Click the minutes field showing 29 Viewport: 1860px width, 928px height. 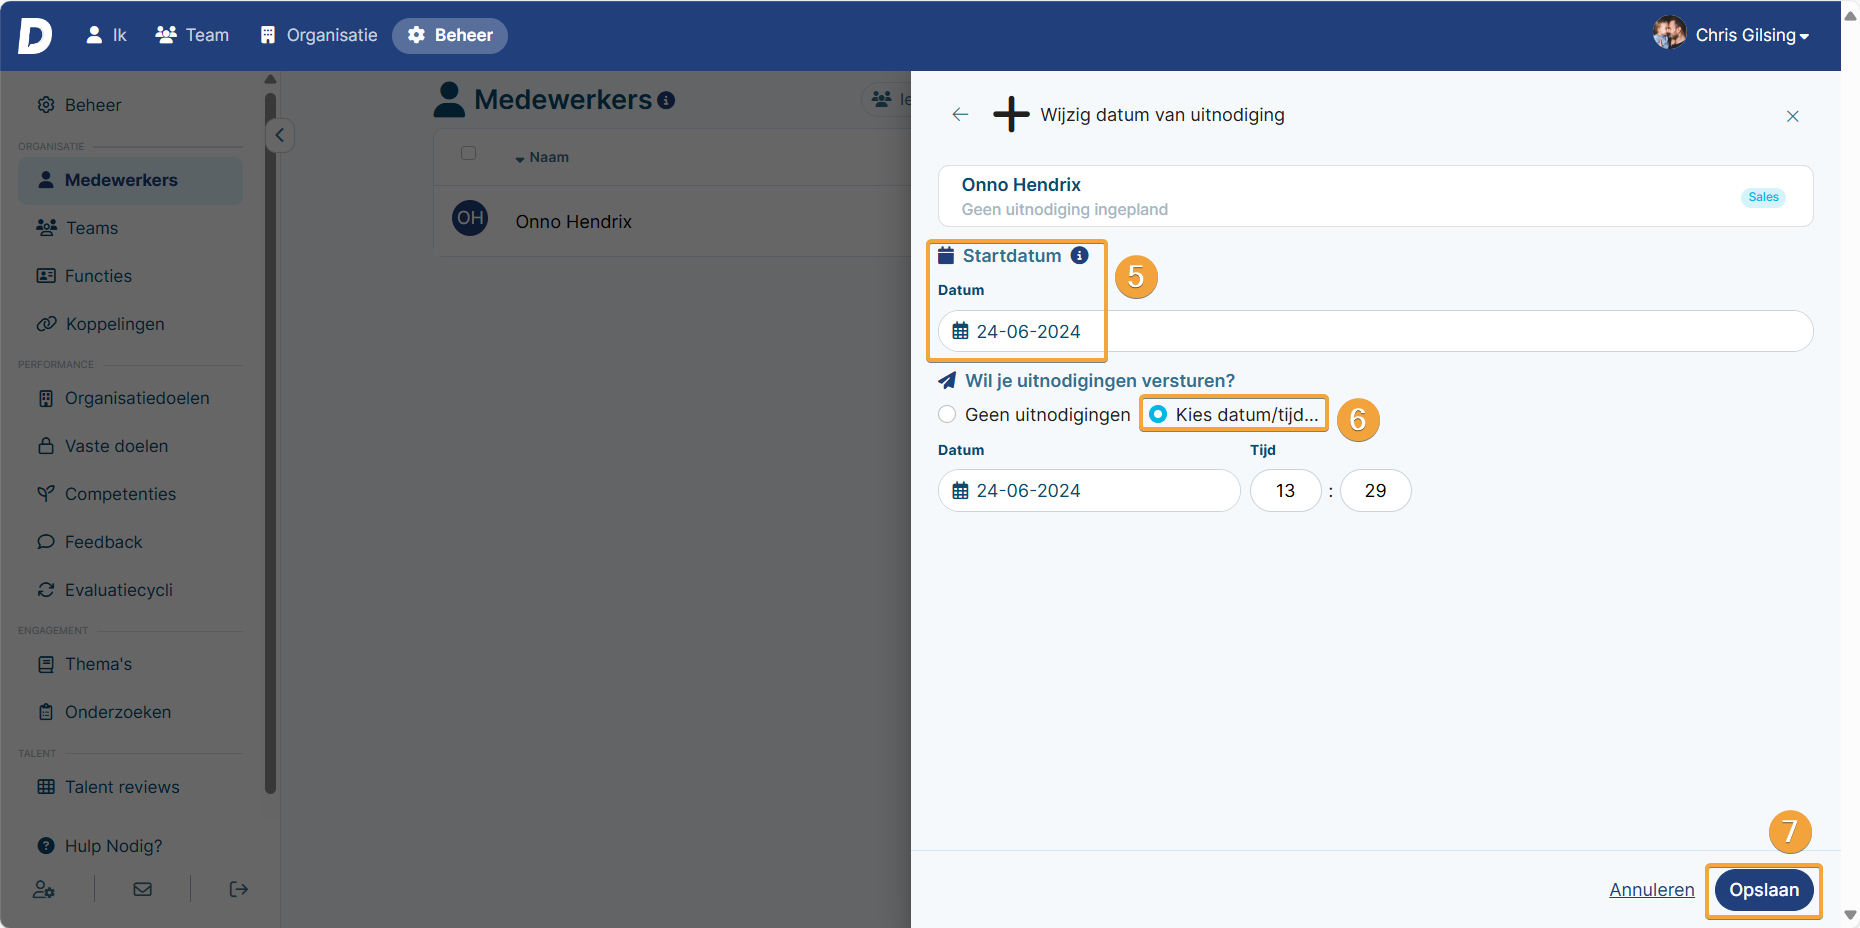click(1376, 491)
